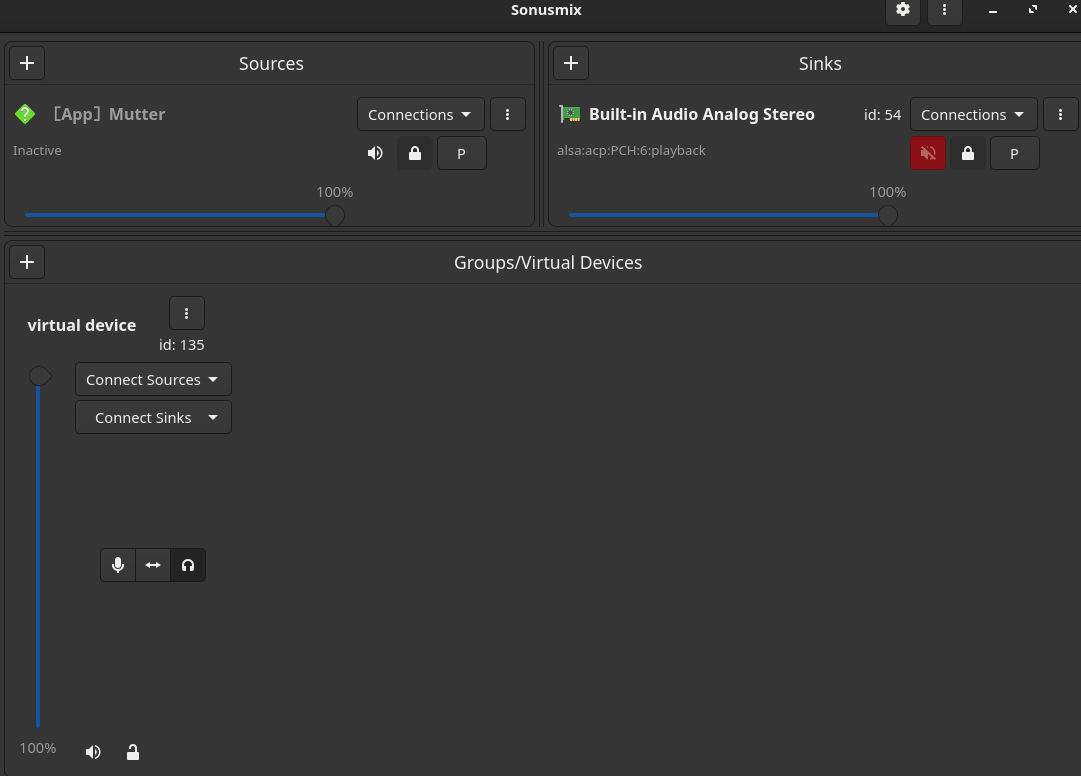Viewport: 1081px width, 776px height.
Task: Click the Inactive status text
Action: (37, 150)
